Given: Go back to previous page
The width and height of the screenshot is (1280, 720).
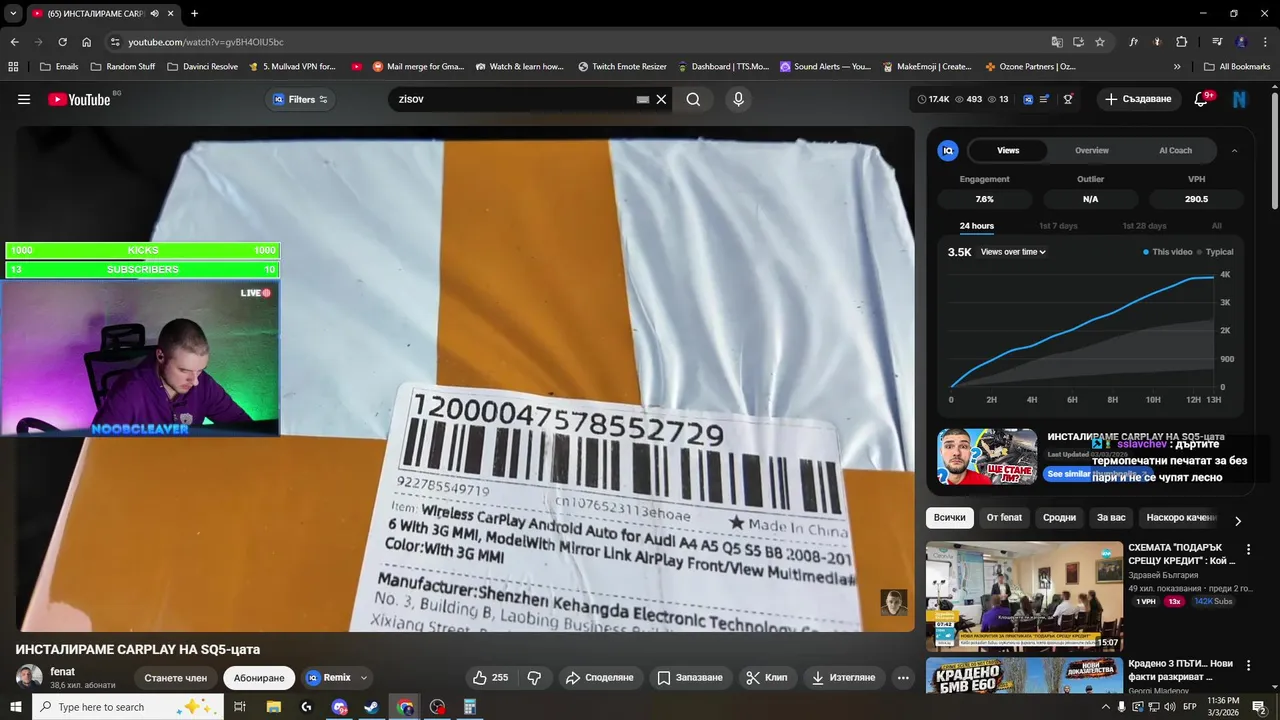Looking at the screenshot, I should tap(14, 42).
